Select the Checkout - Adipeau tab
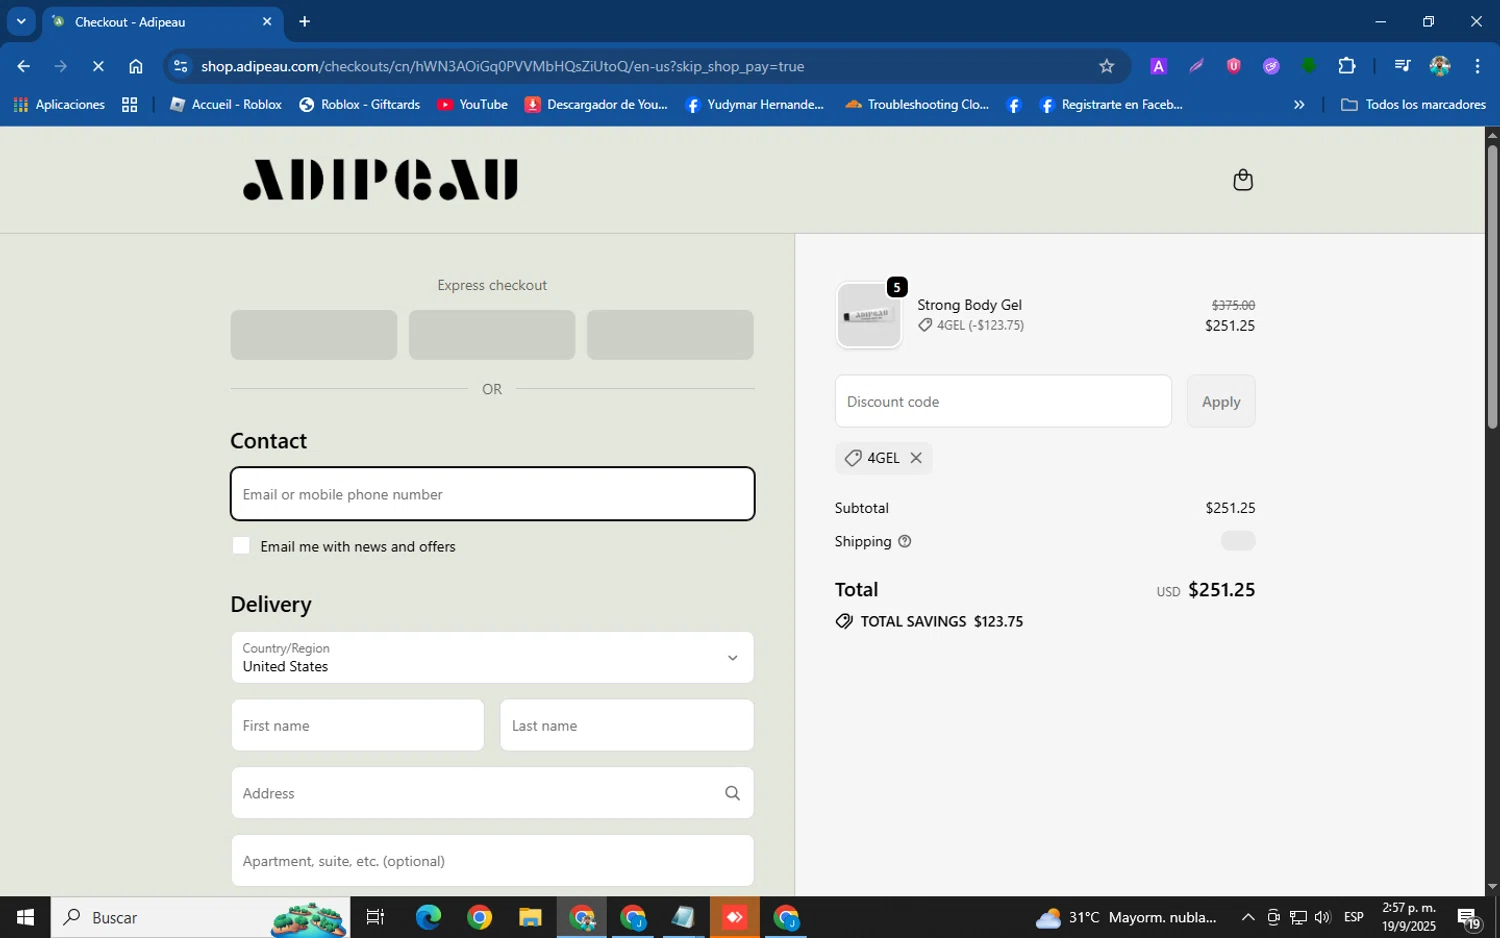 tap(160, 22)
